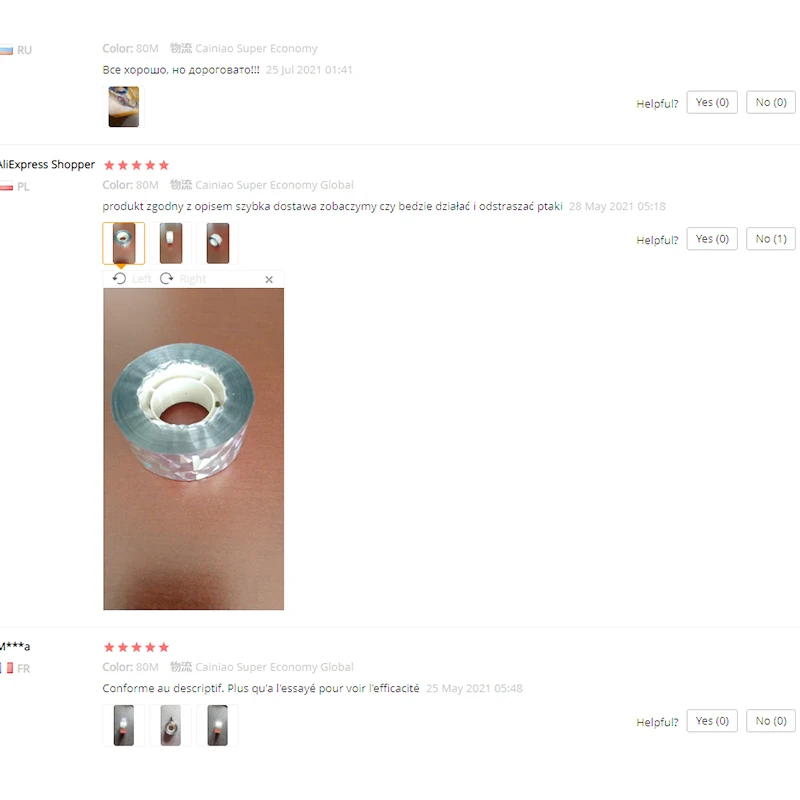This screenshot has width=800, height=800.
Task: Open the third thumbnail in French review
Action: (217, 726)
